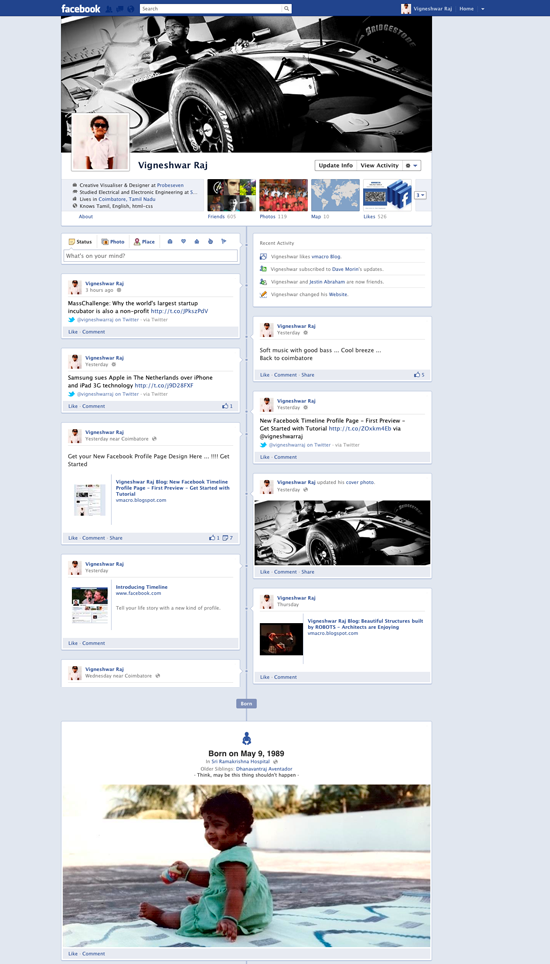Click Comment on the Introducing Timeline post
The image size is (550, 964).
(93, 643)
